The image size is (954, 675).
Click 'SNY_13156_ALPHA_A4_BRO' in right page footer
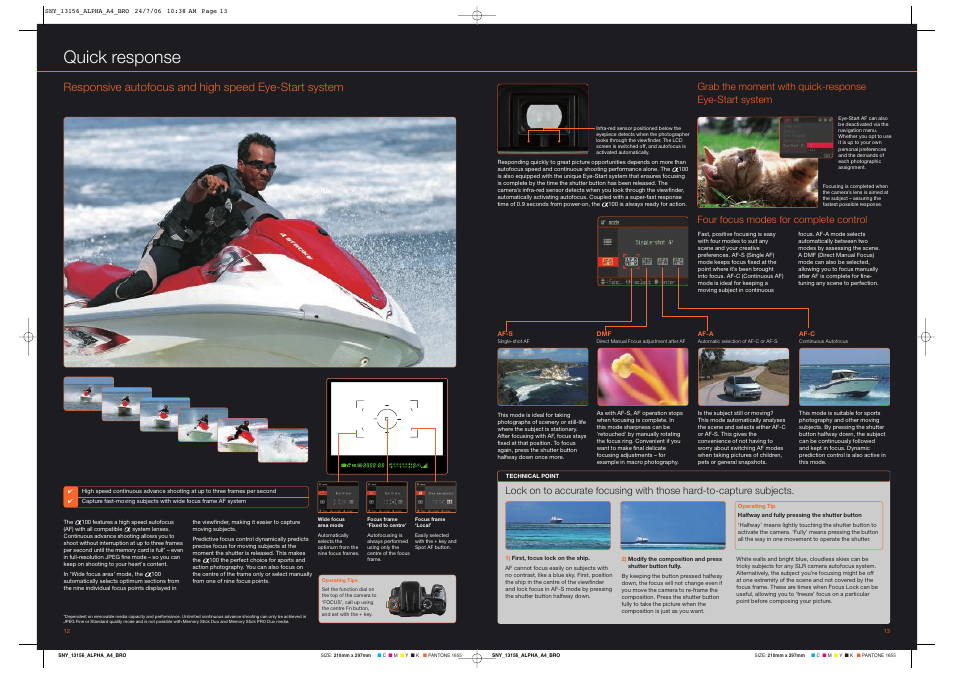(x=526, y=656)
